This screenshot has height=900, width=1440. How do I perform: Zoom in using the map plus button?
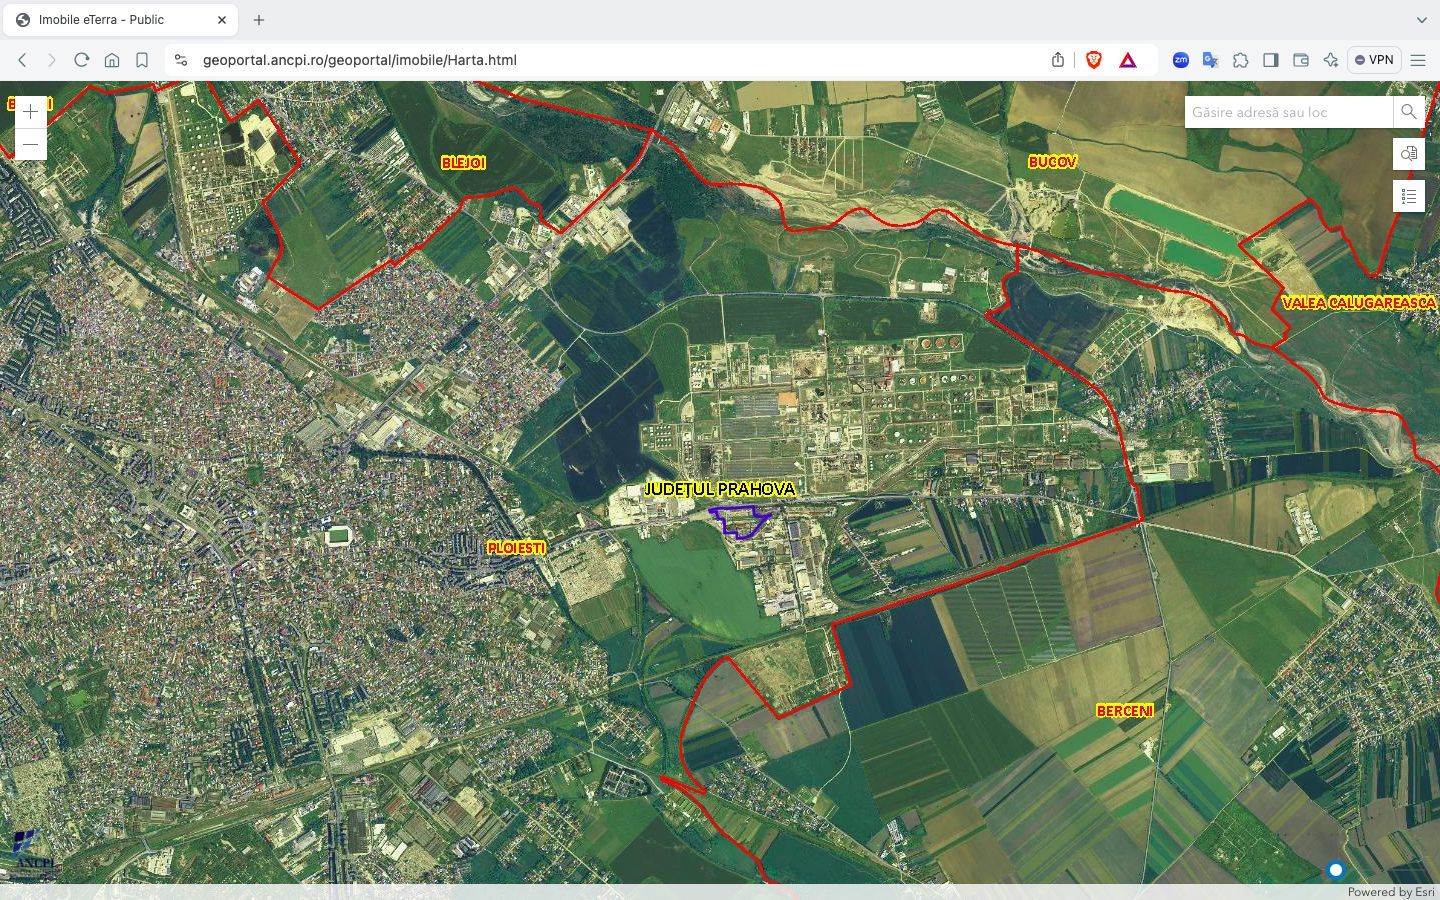pyautogui.click(x=30, y=112)
